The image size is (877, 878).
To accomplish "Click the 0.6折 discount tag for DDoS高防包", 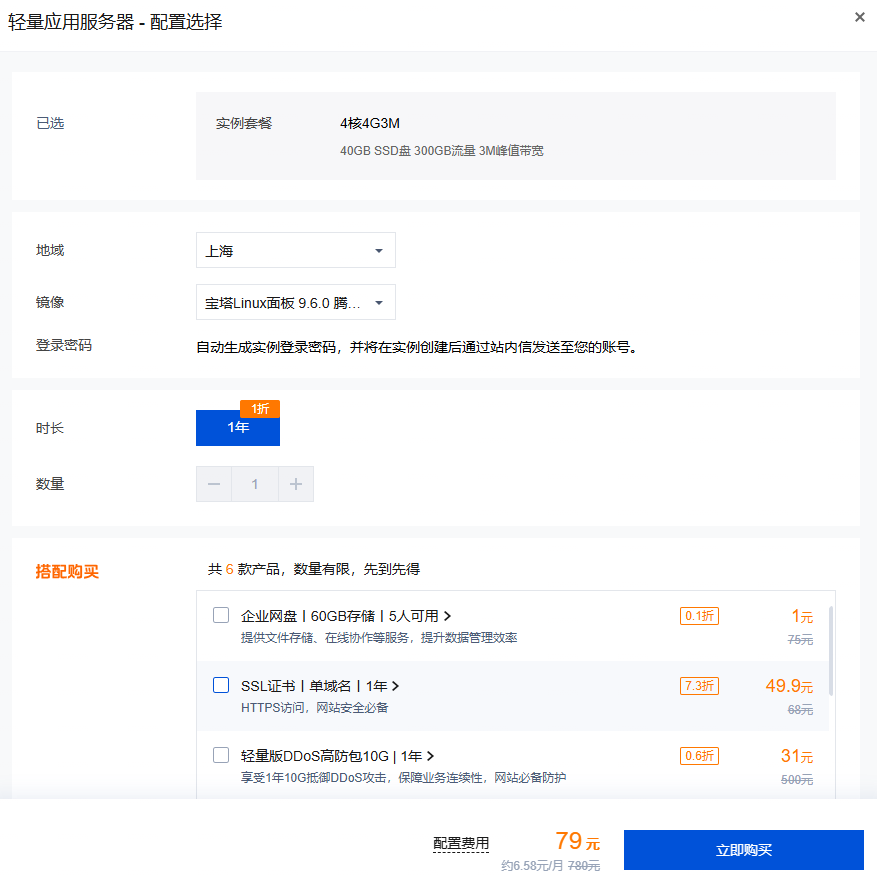I will click(699, 756).
